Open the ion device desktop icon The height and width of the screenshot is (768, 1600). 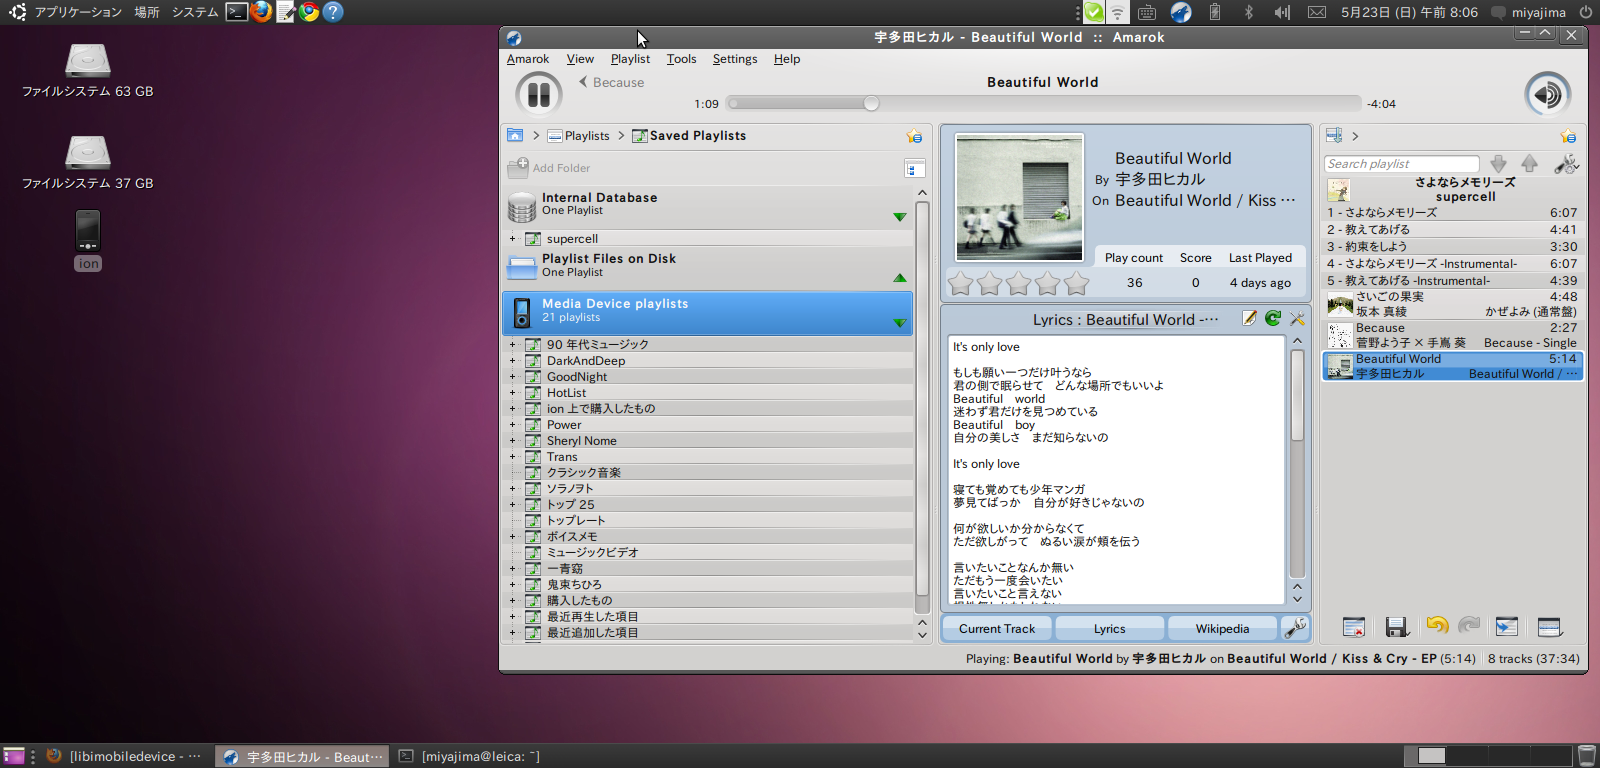pyautogui.click(x=88, y=240)
